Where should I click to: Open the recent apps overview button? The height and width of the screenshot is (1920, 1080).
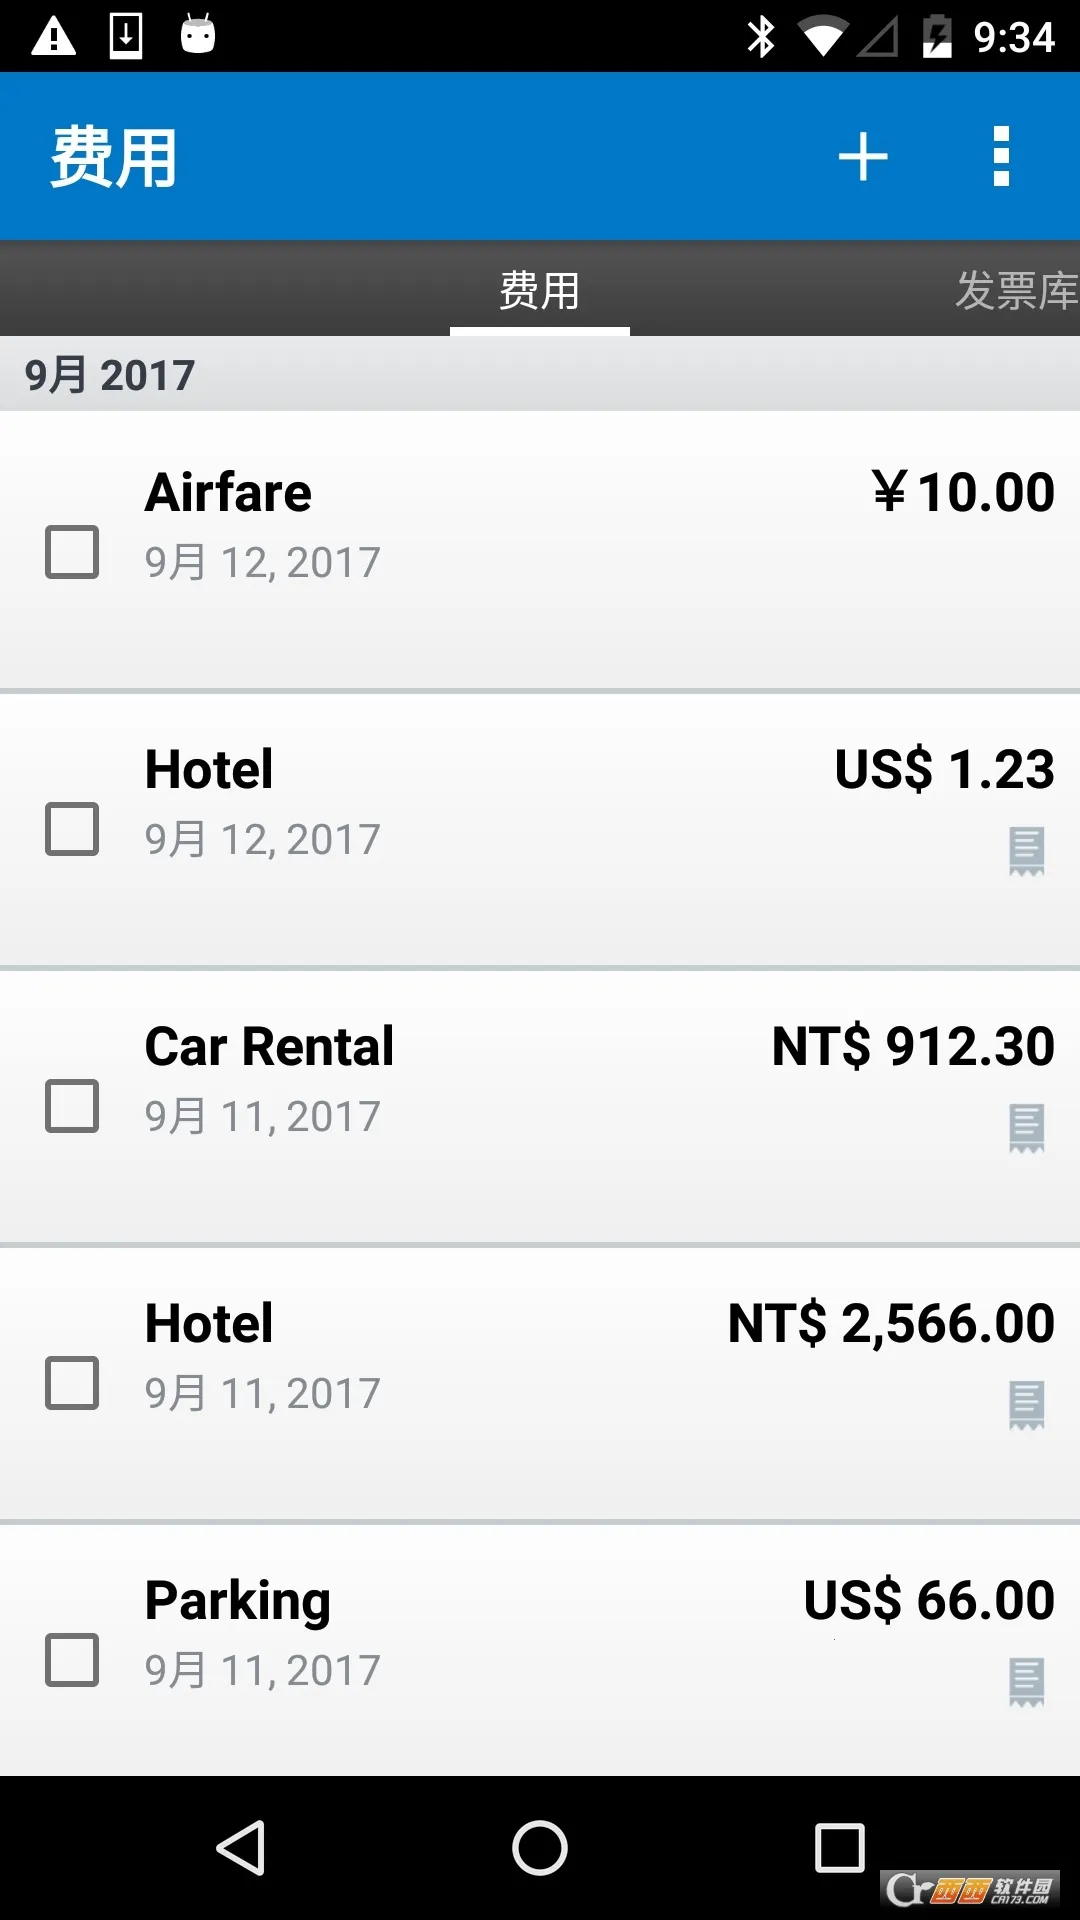(x=839, y=1847)
